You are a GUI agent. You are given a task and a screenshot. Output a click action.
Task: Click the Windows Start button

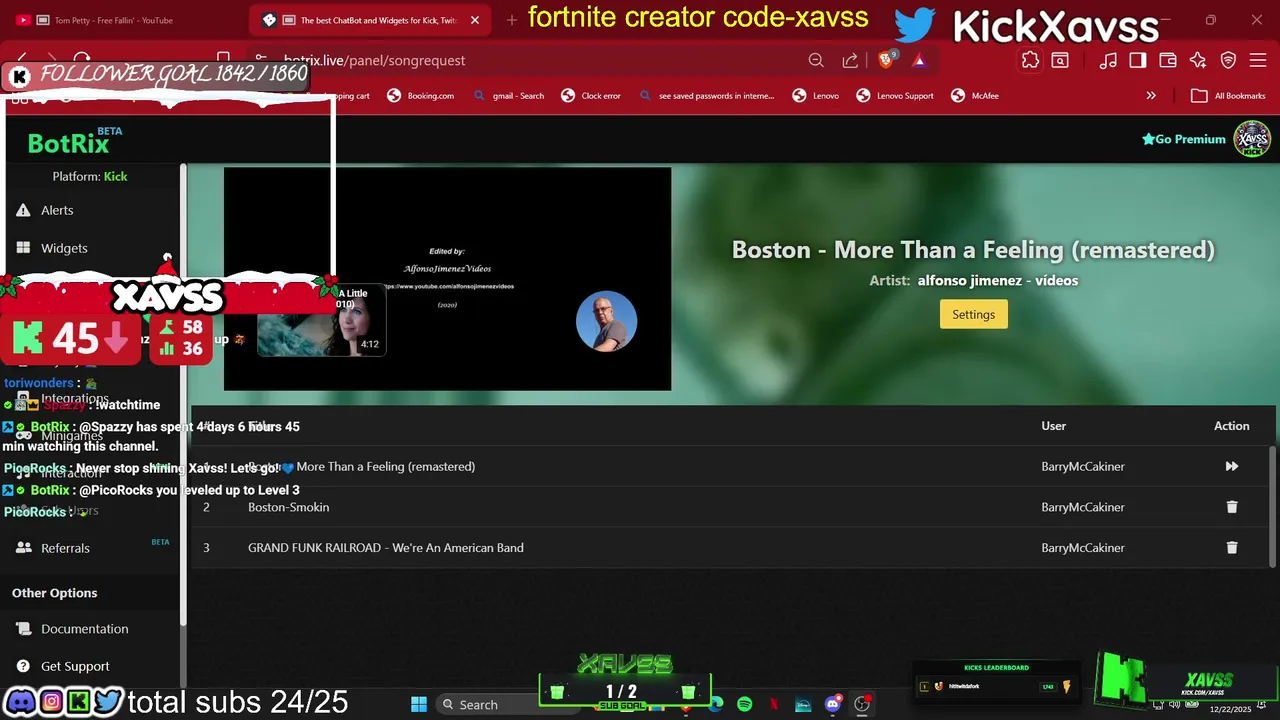(x=419, y=704)
